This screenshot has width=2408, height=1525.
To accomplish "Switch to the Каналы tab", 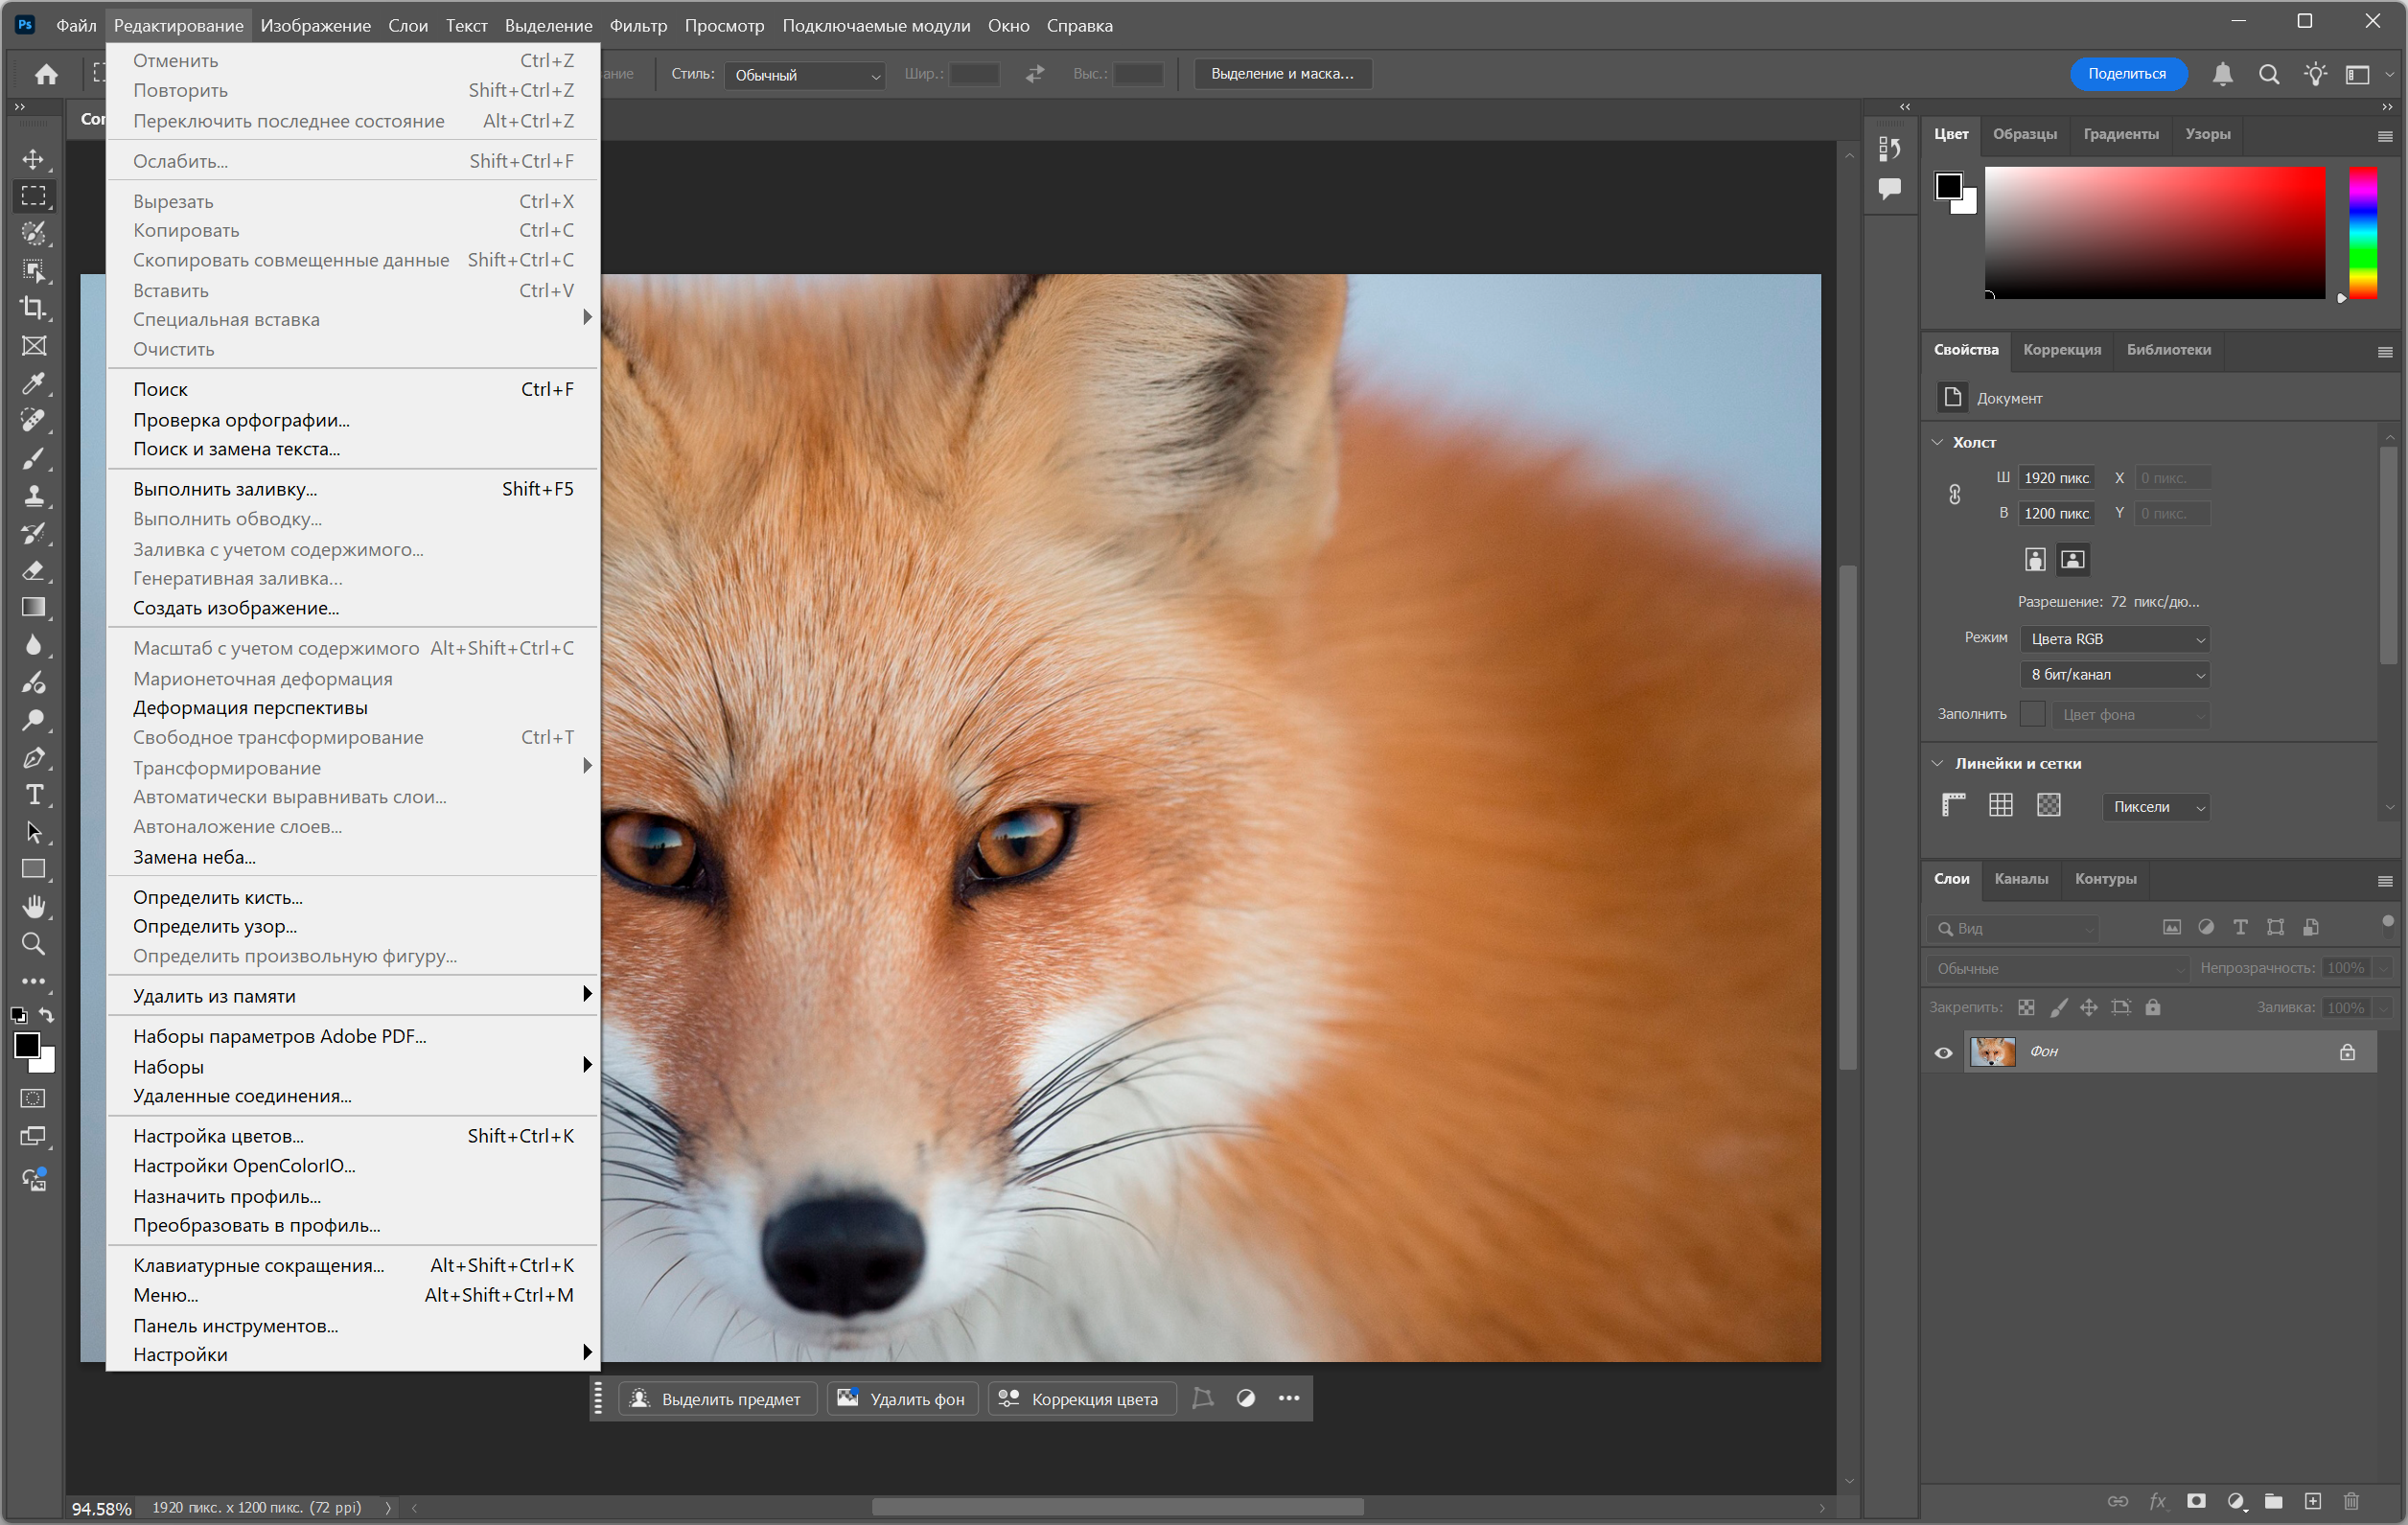I will [2020, 879].
